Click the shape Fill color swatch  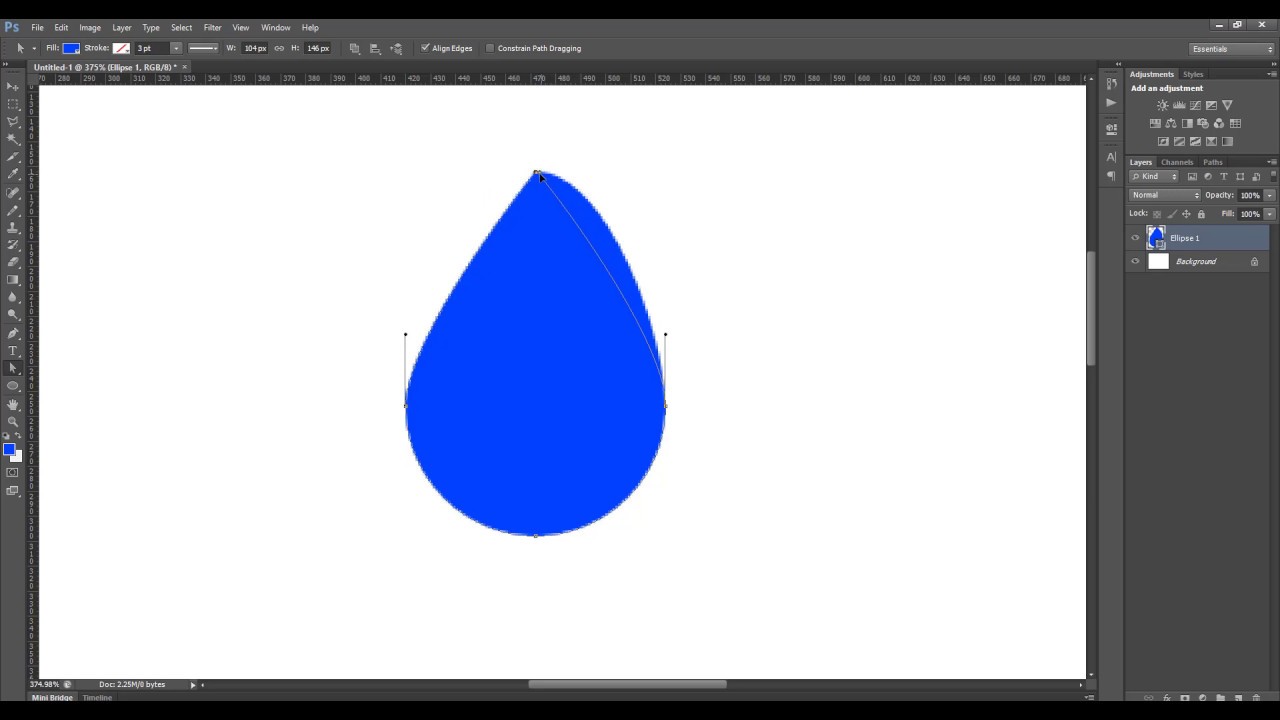(x=71, y=48)
